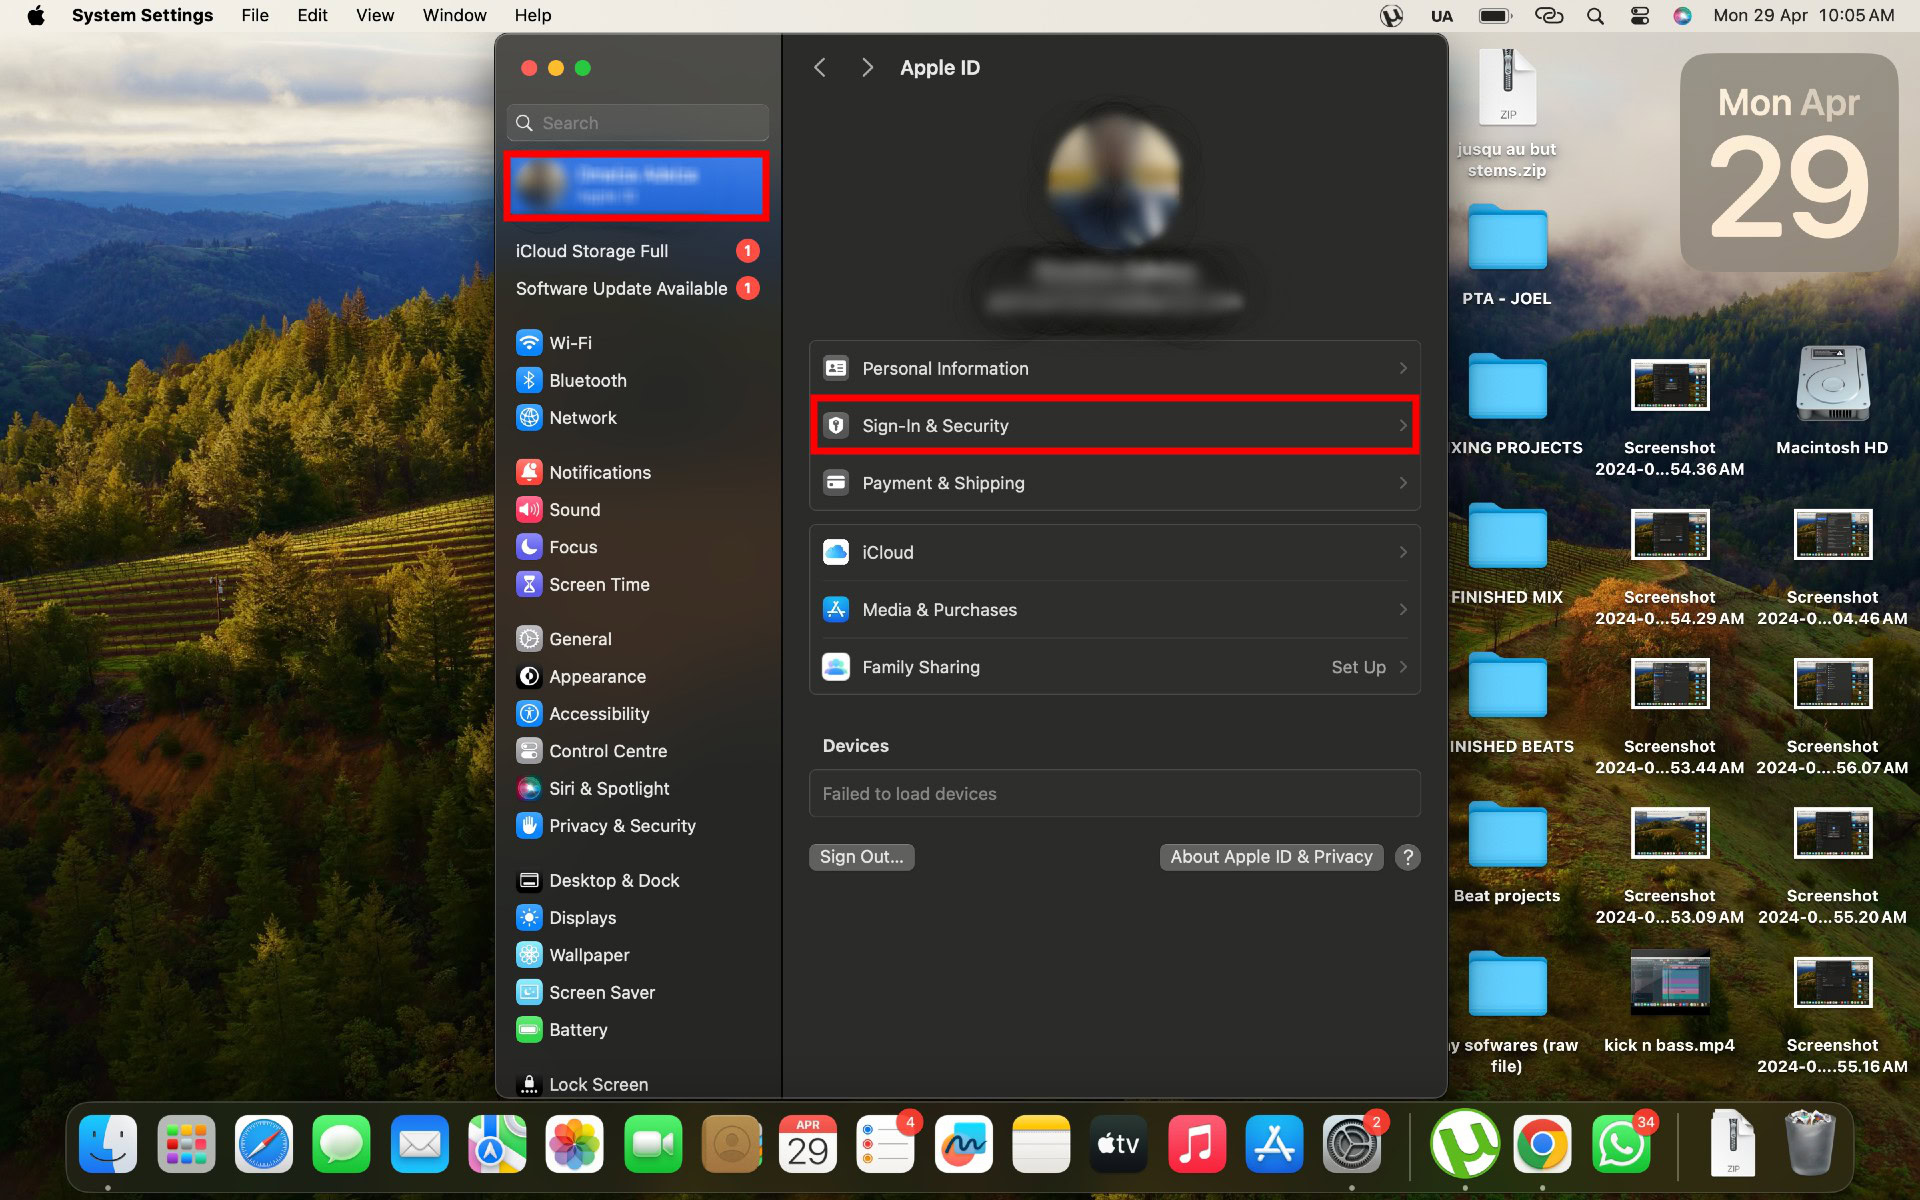Select PTA - JOEL folder on desktop
The height and width of the screenshot is (1200, 1920).
[x=1507, y=255]
